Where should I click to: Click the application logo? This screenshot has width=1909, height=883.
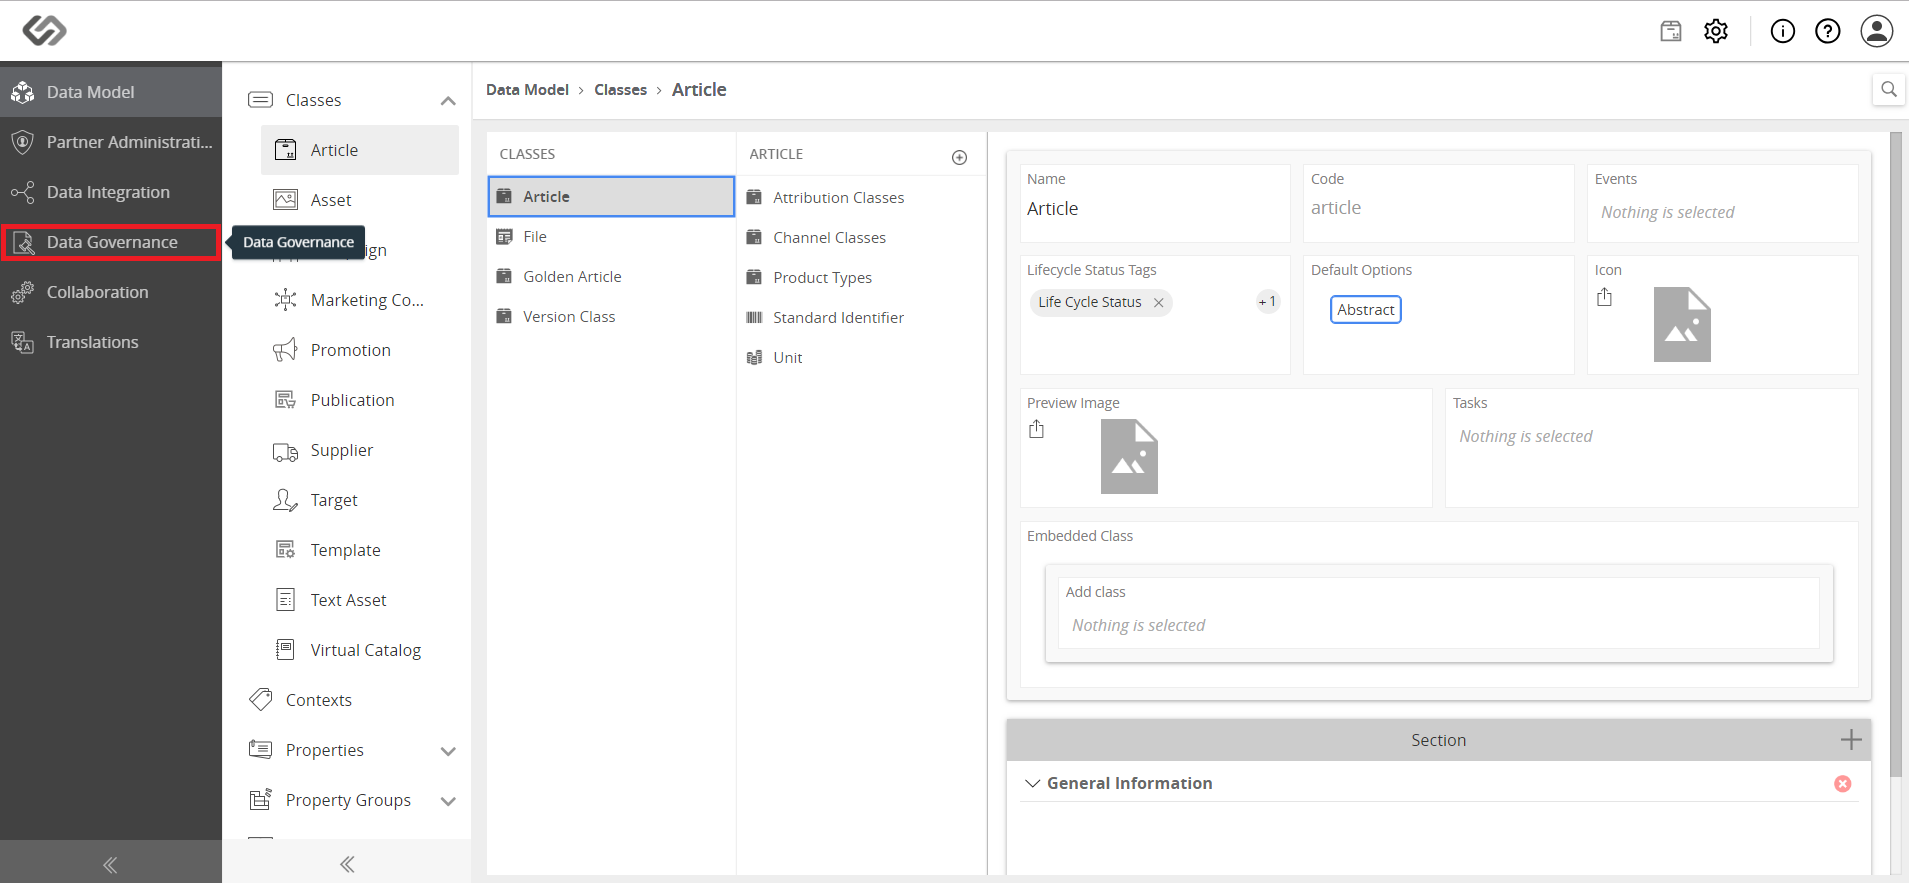coord(44,31)
